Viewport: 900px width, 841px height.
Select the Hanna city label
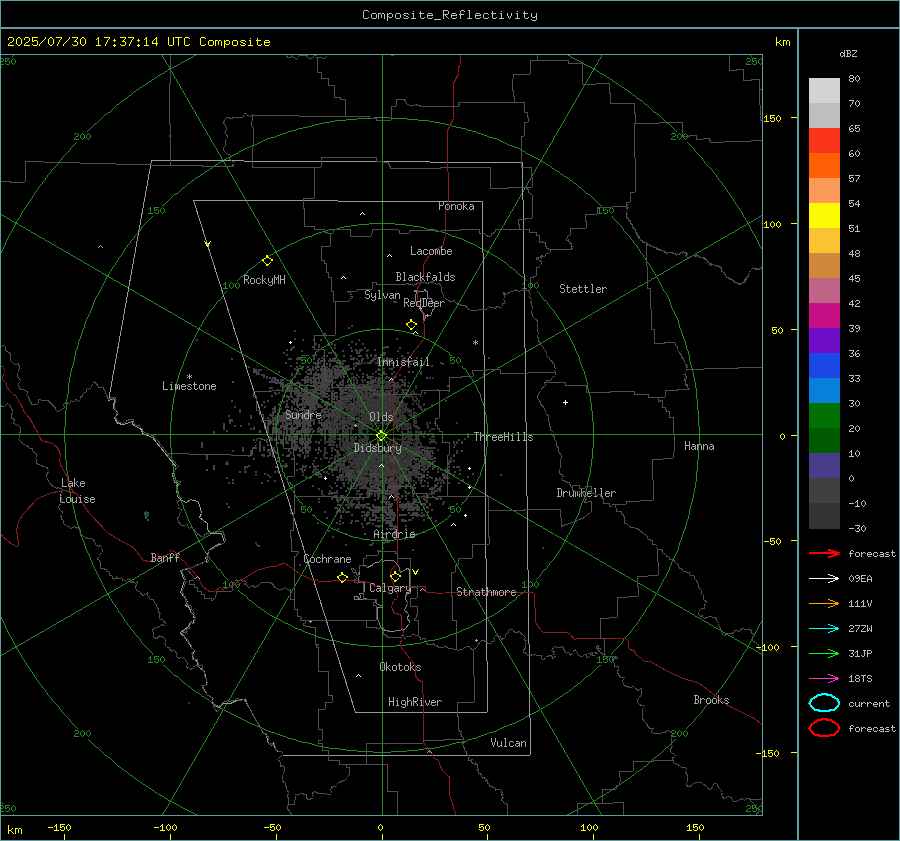[699, 446]
